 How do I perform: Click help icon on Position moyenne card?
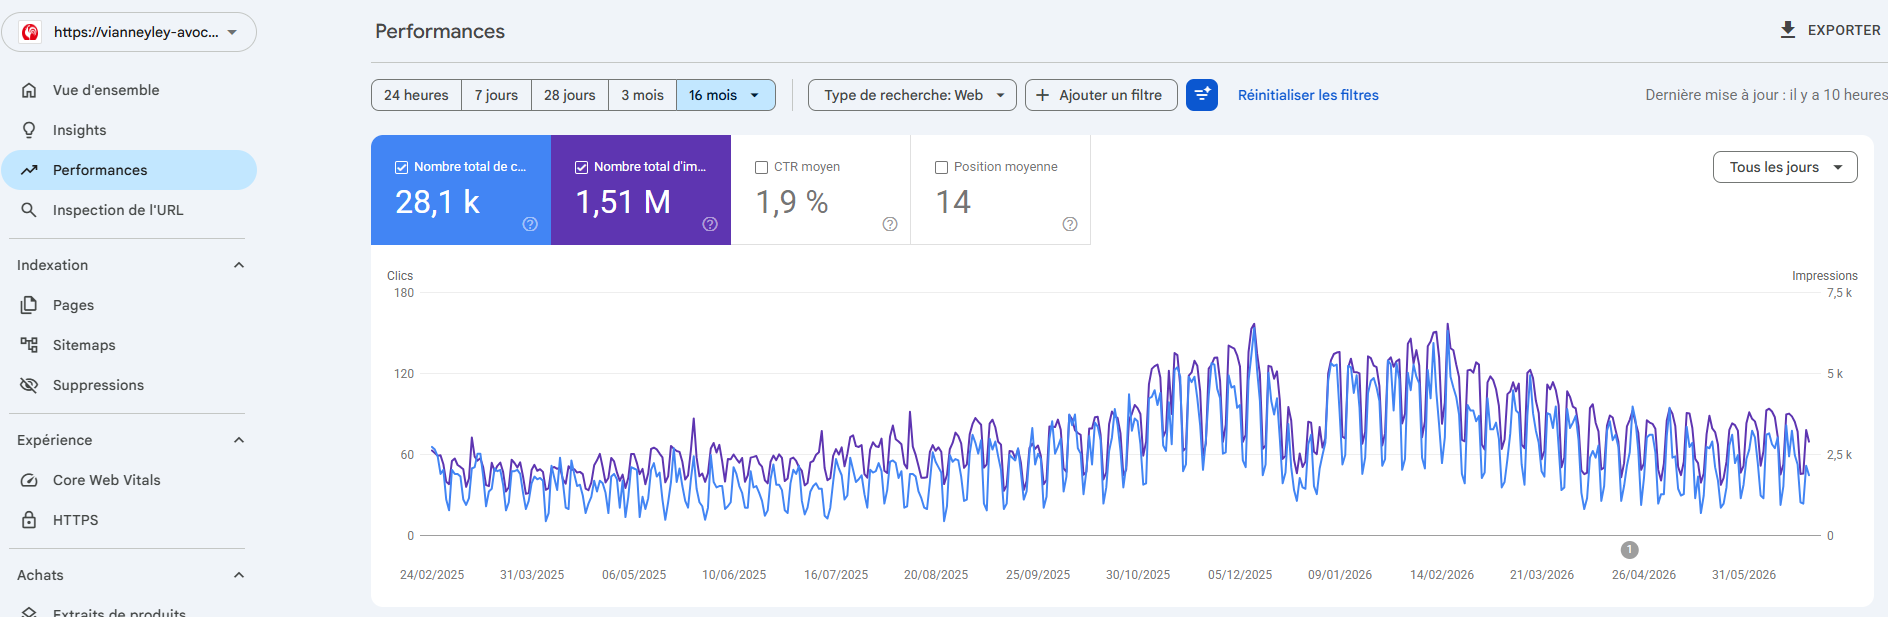(1070, 224)
